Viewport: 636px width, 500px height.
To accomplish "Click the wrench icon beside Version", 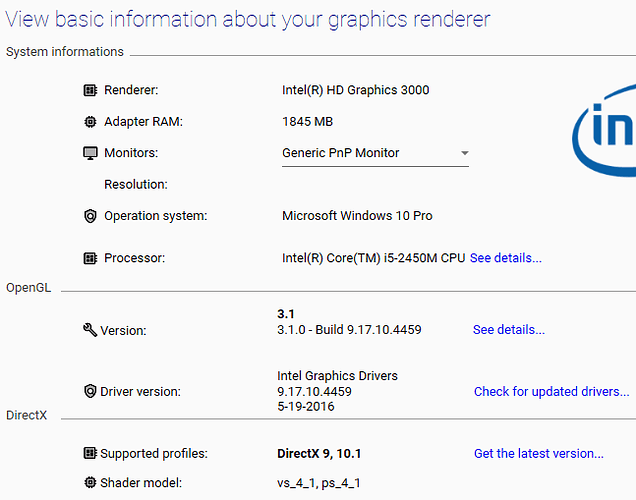I will (x=90, y=330).
